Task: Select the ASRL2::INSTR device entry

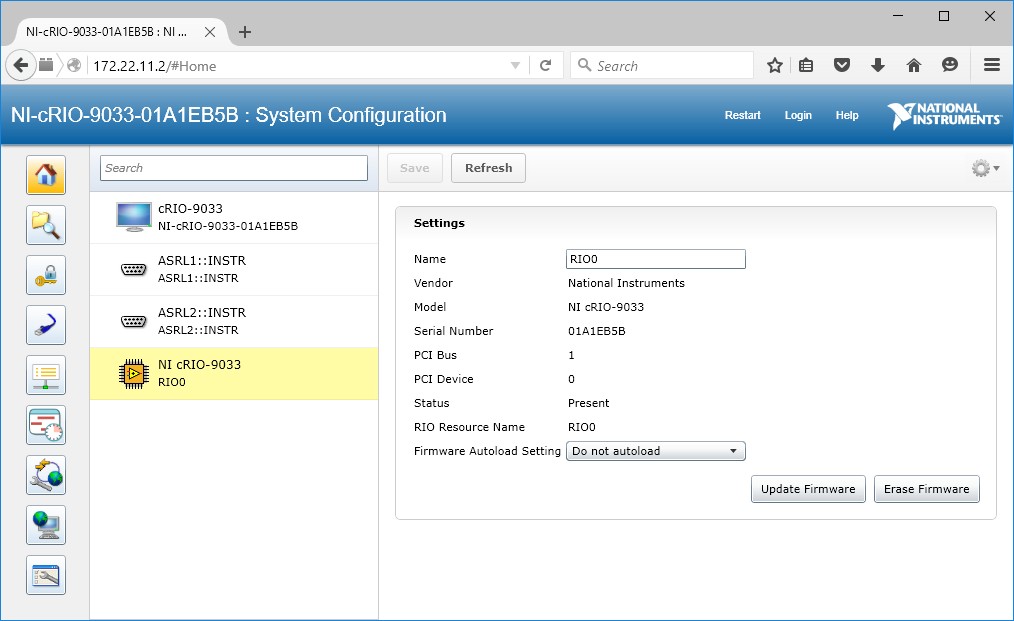Action: tap(234, 321)
